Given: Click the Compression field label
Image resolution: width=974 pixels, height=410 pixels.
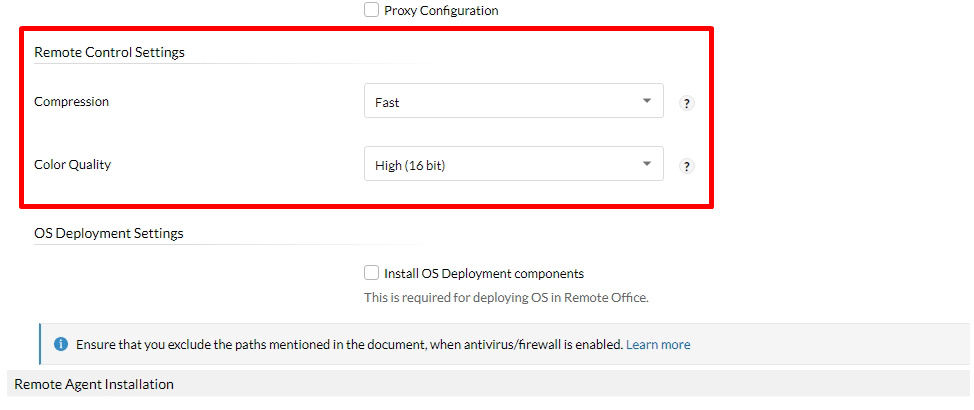Looking at the screenshot, I should [71, 101].
